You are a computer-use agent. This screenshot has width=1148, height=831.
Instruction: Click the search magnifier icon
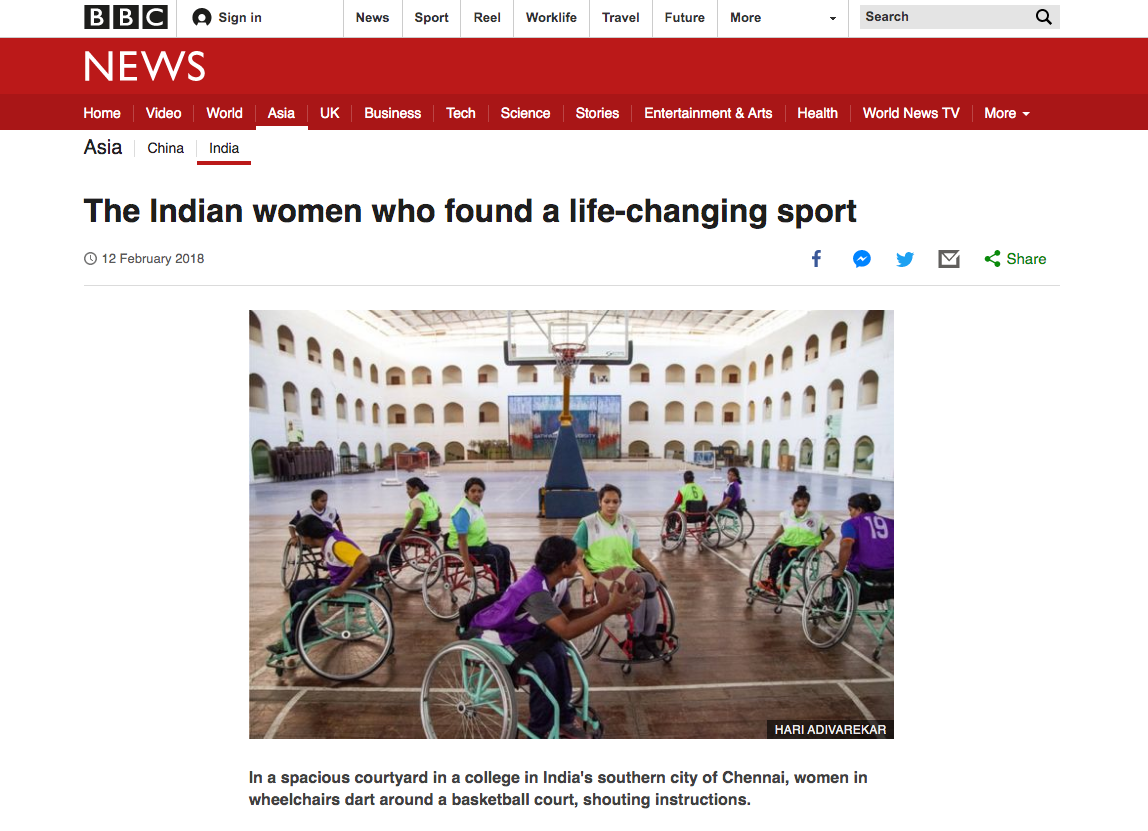(x=1043, y=17)
